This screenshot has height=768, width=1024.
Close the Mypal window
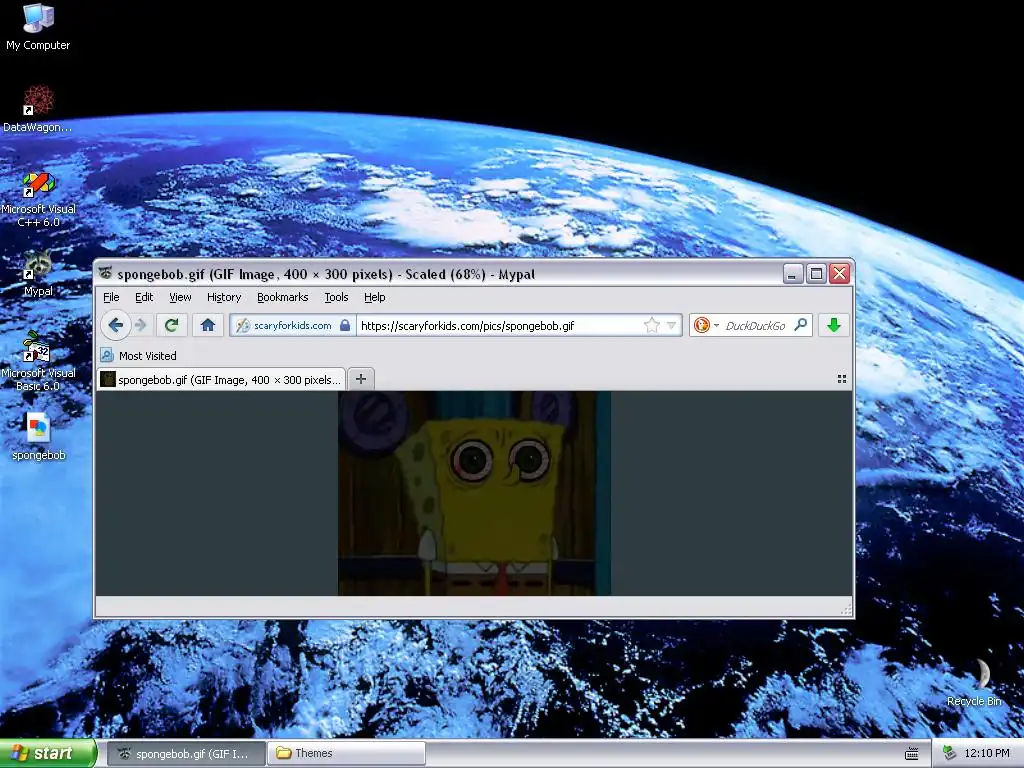(840, 274)
